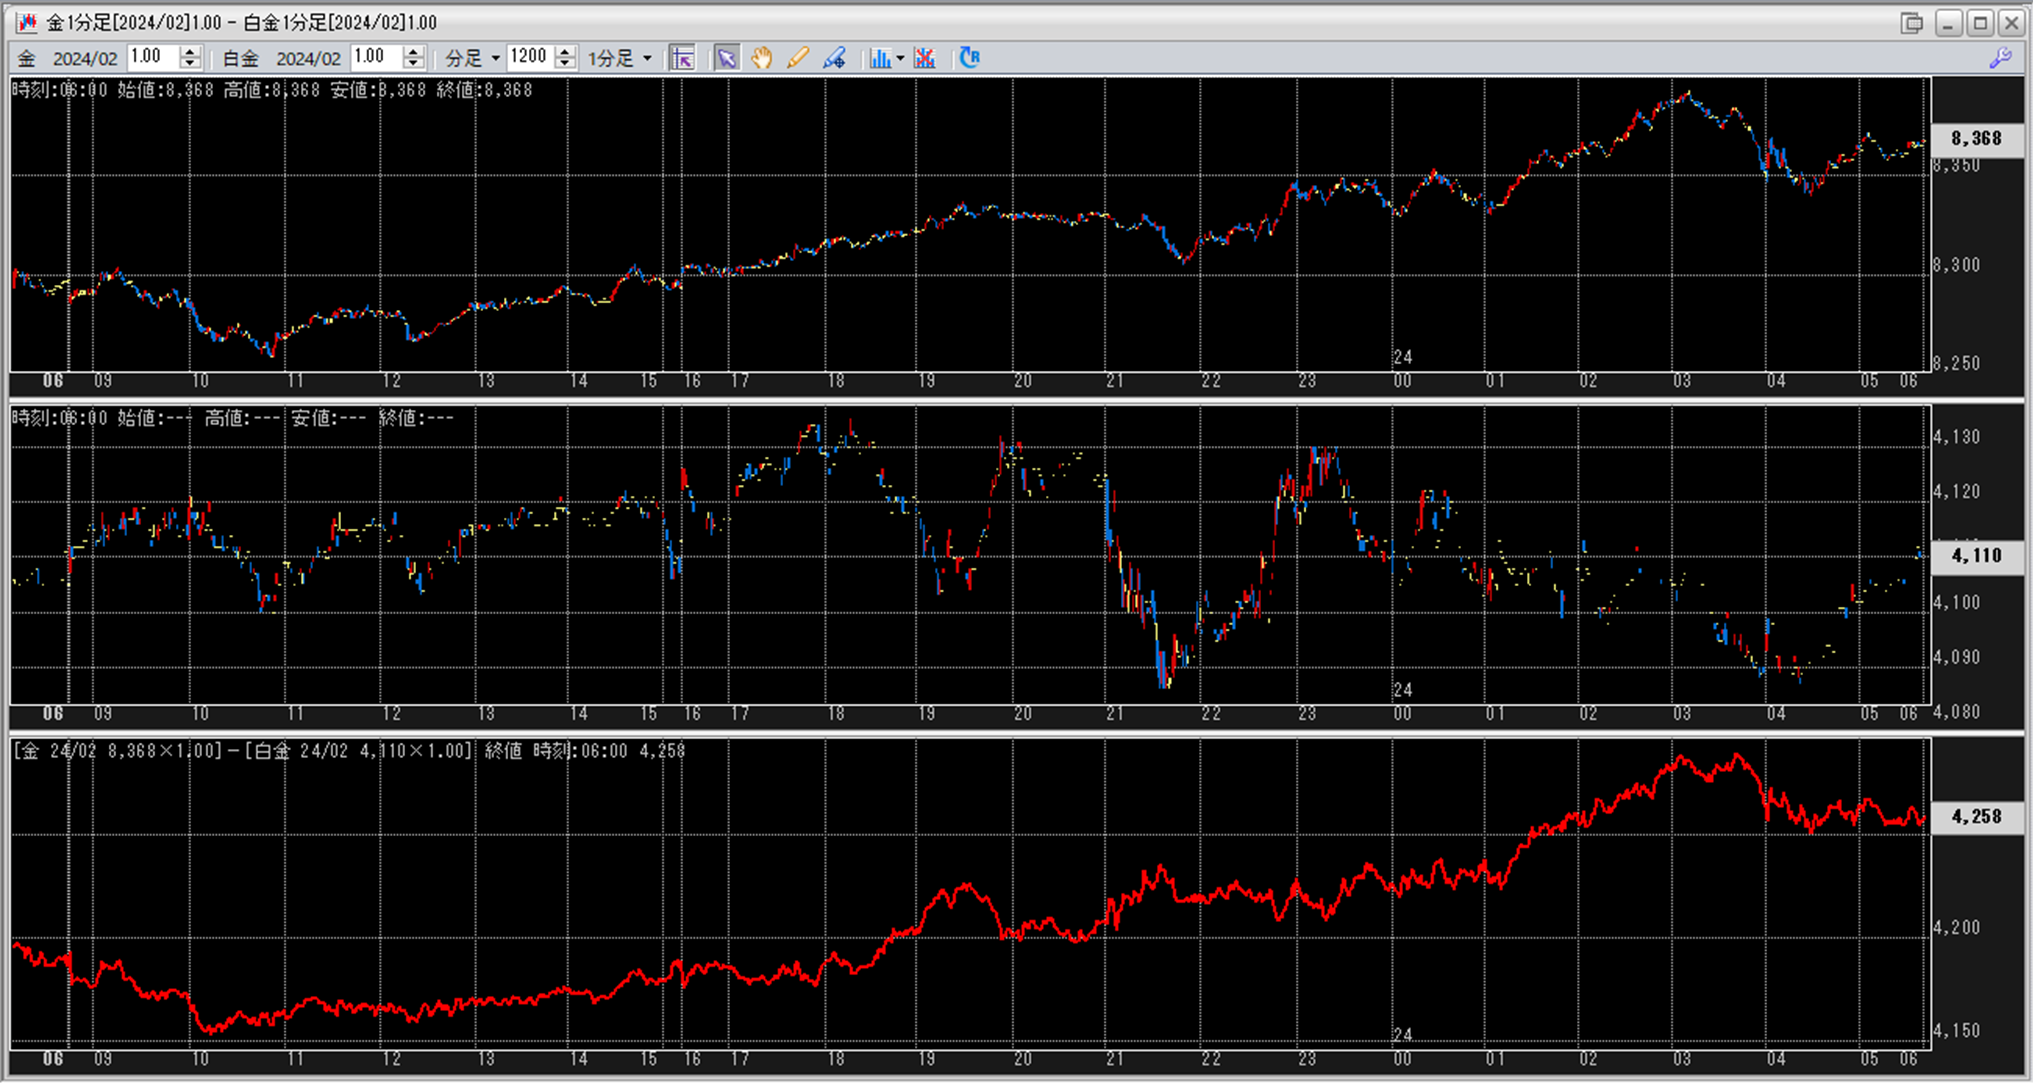
Task: Click the window restore-down cascade icon
Action: (x=1911, y=22)
